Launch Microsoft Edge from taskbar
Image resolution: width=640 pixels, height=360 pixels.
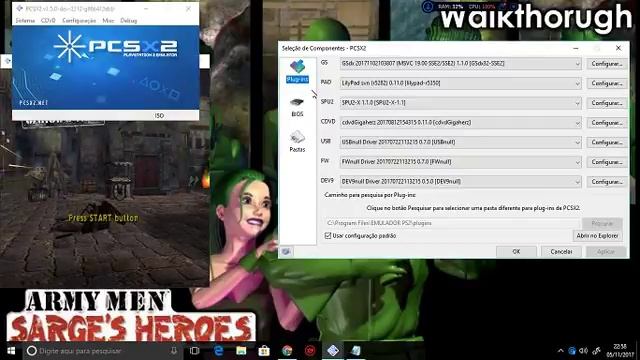218,351
